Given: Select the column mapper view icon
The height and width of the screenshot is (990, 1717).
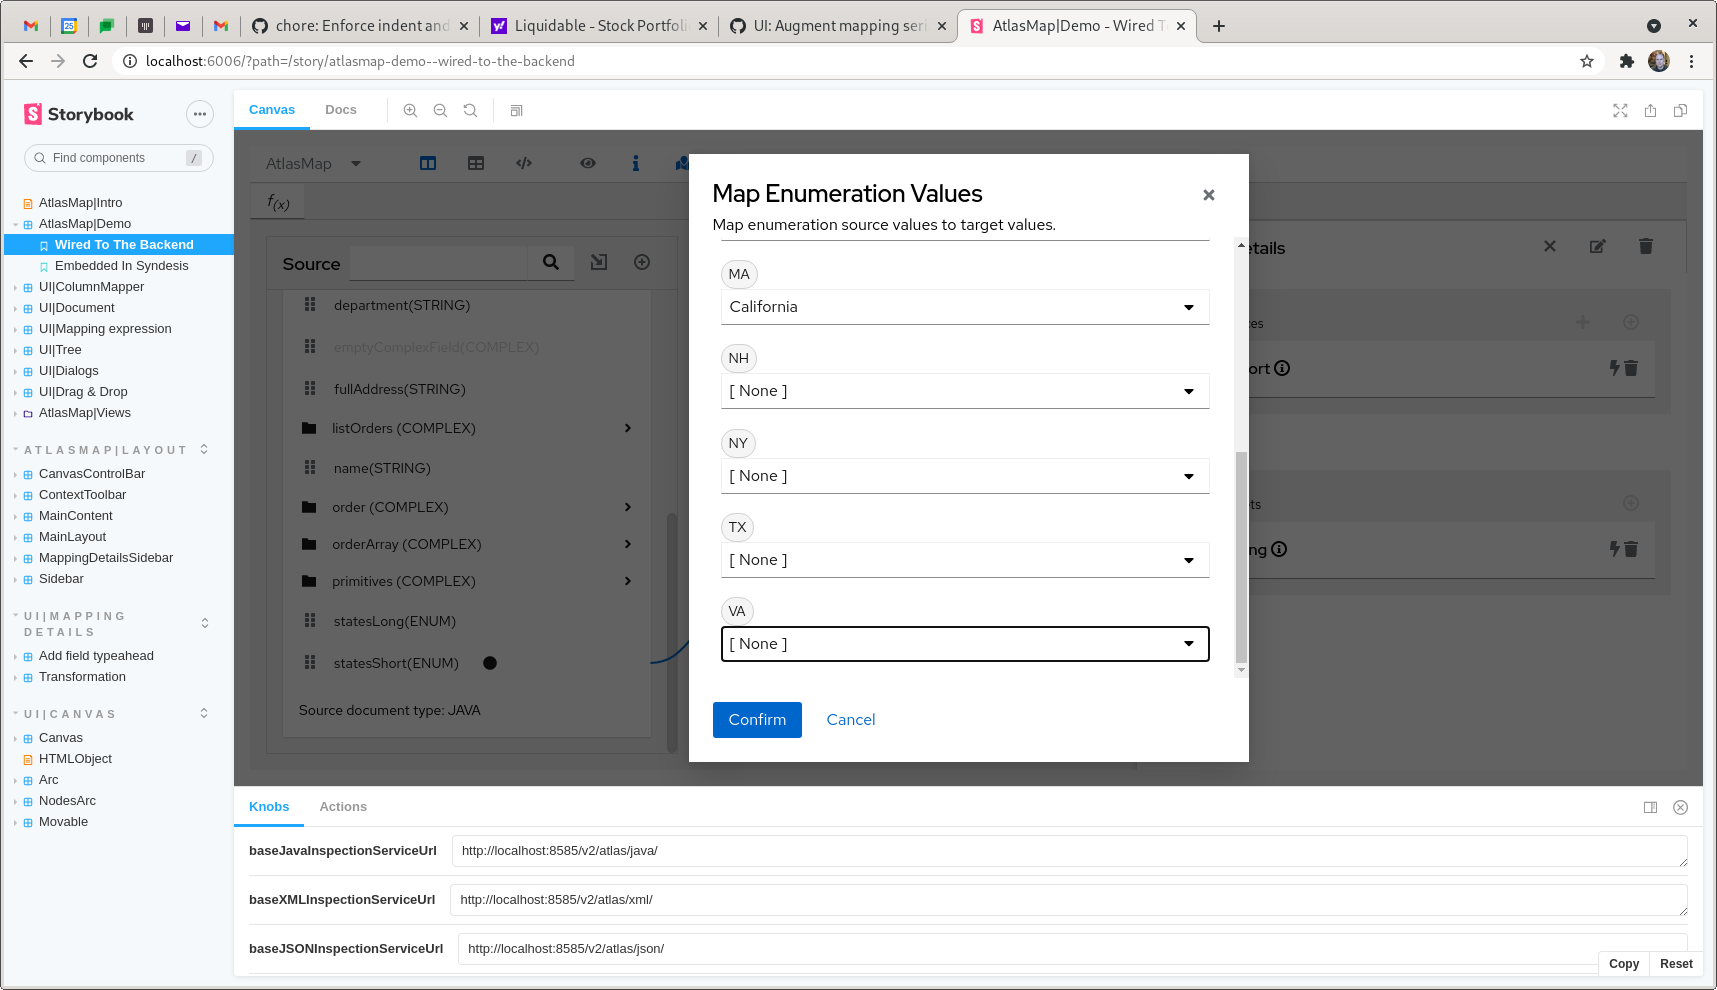Looking at the screenshot, I should (428, 163).
